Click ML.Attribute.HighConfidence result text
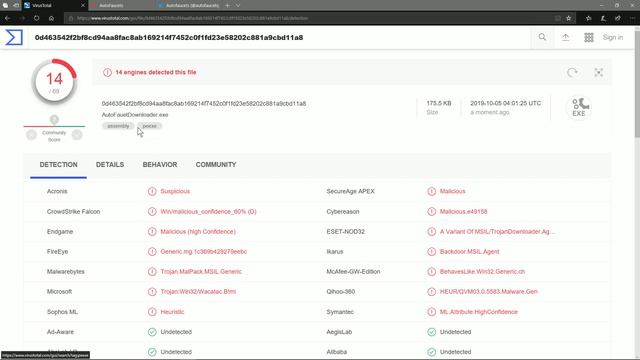 pos(478,312)
